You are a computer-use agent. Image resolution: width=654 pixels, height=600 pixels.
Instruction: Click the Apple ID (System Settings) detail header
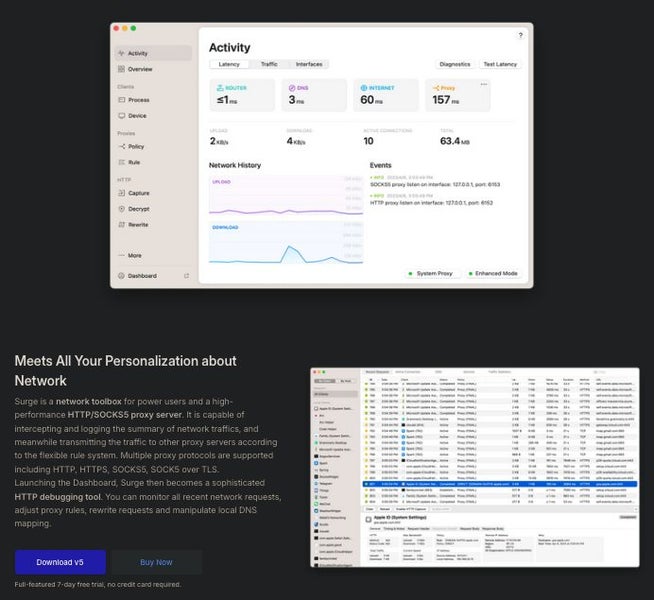click(x=400, y=517)
